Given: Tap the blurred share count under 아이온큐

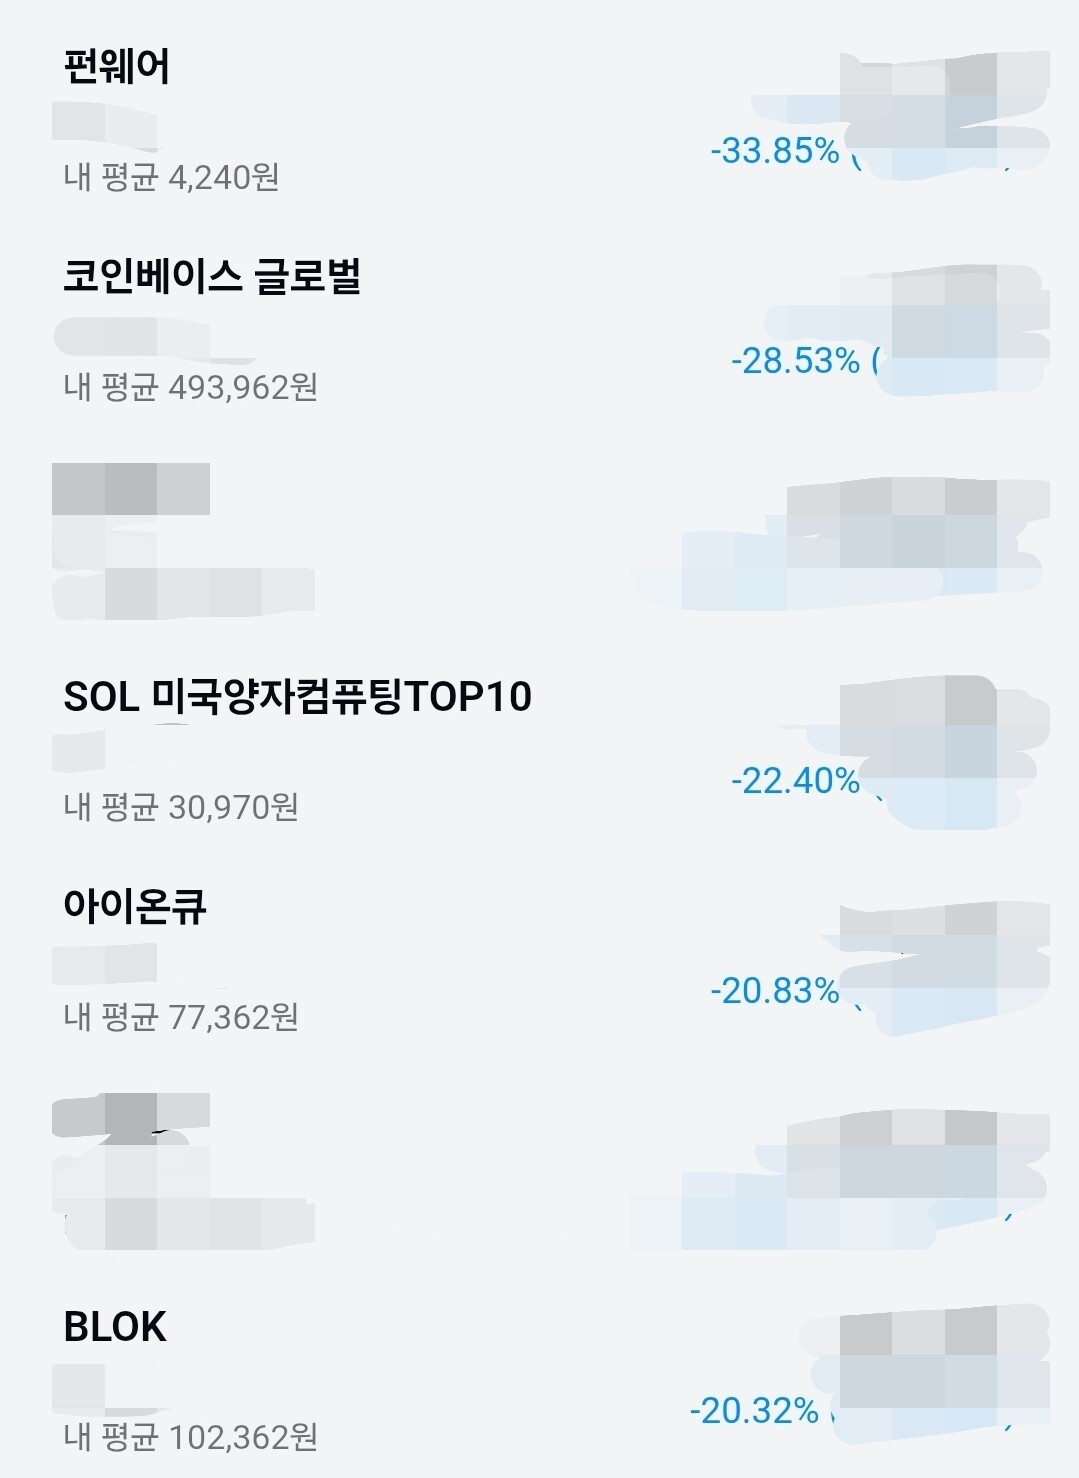Looking at the screenshot, I should [104, 964].
